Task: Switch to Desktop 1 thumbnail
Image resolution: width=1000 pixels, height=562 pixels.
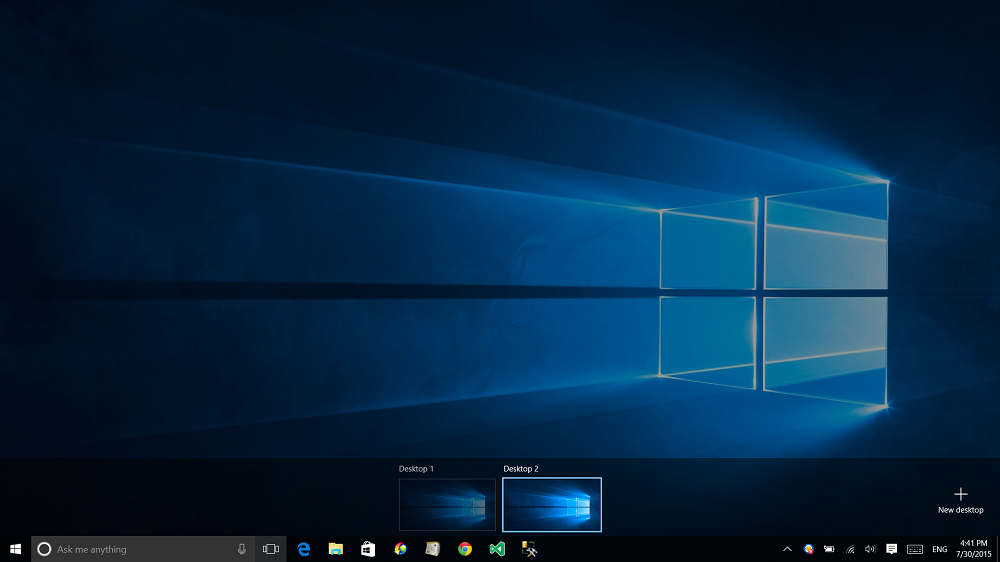Action: tap(447, 504)
